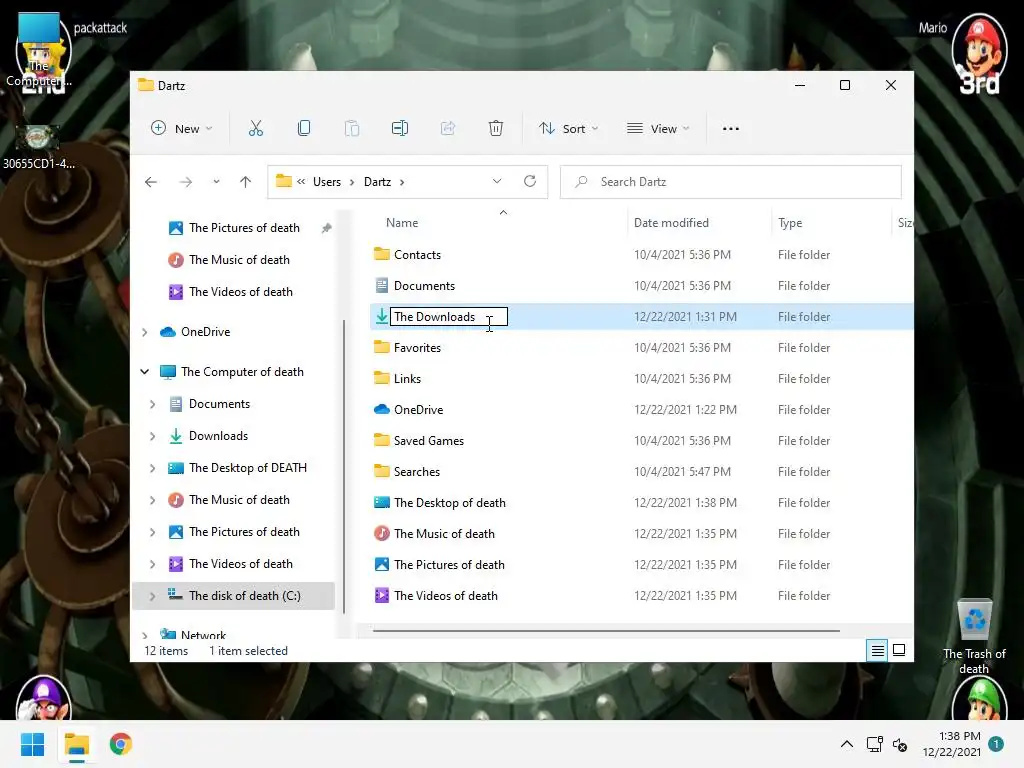This screenshot has width=1024, height=768.
Task: Collapse The Computer of death tree
Action: pos(145,372)
